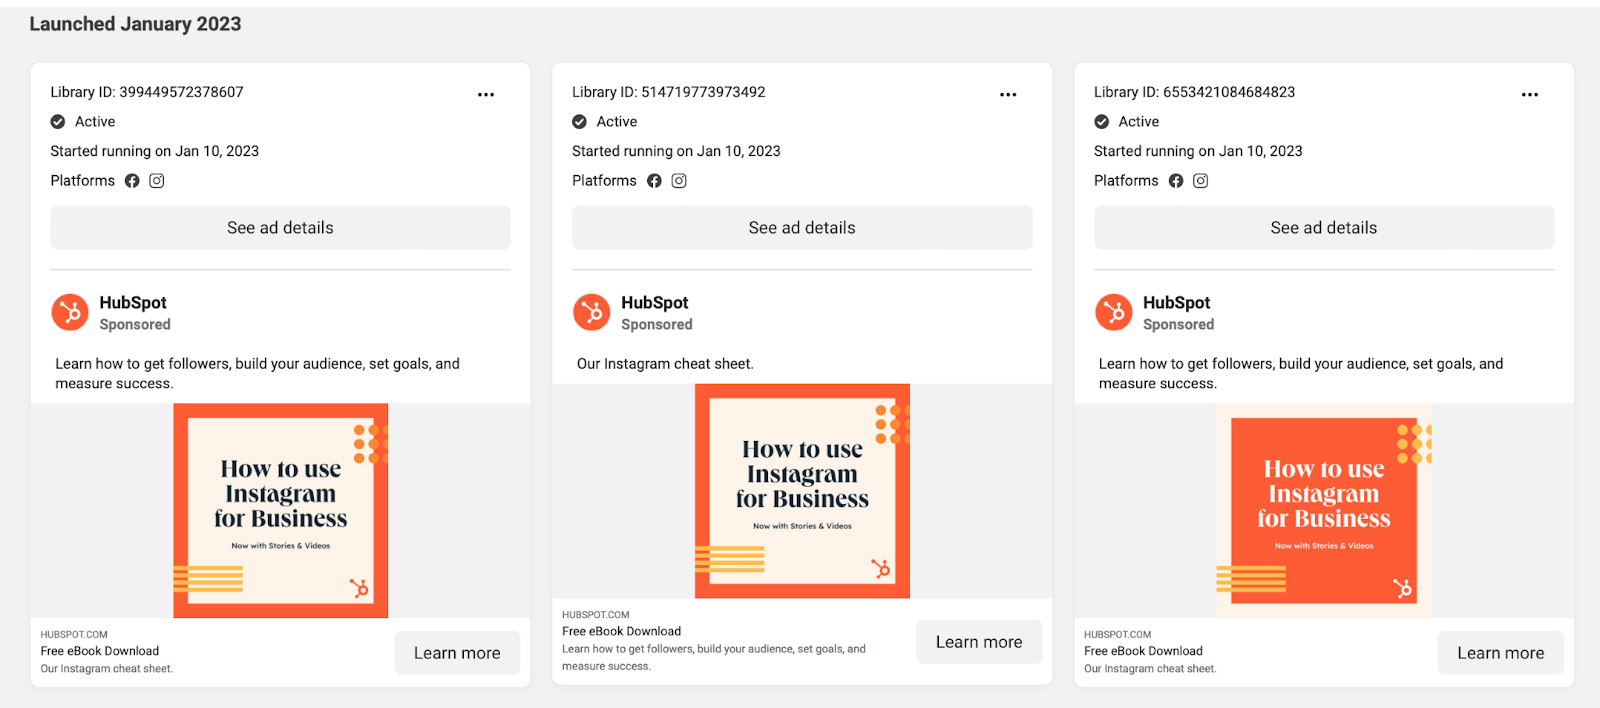Open HubSpot page name in ad 514719773973492
1600x708 pixels.
(655, 303)
